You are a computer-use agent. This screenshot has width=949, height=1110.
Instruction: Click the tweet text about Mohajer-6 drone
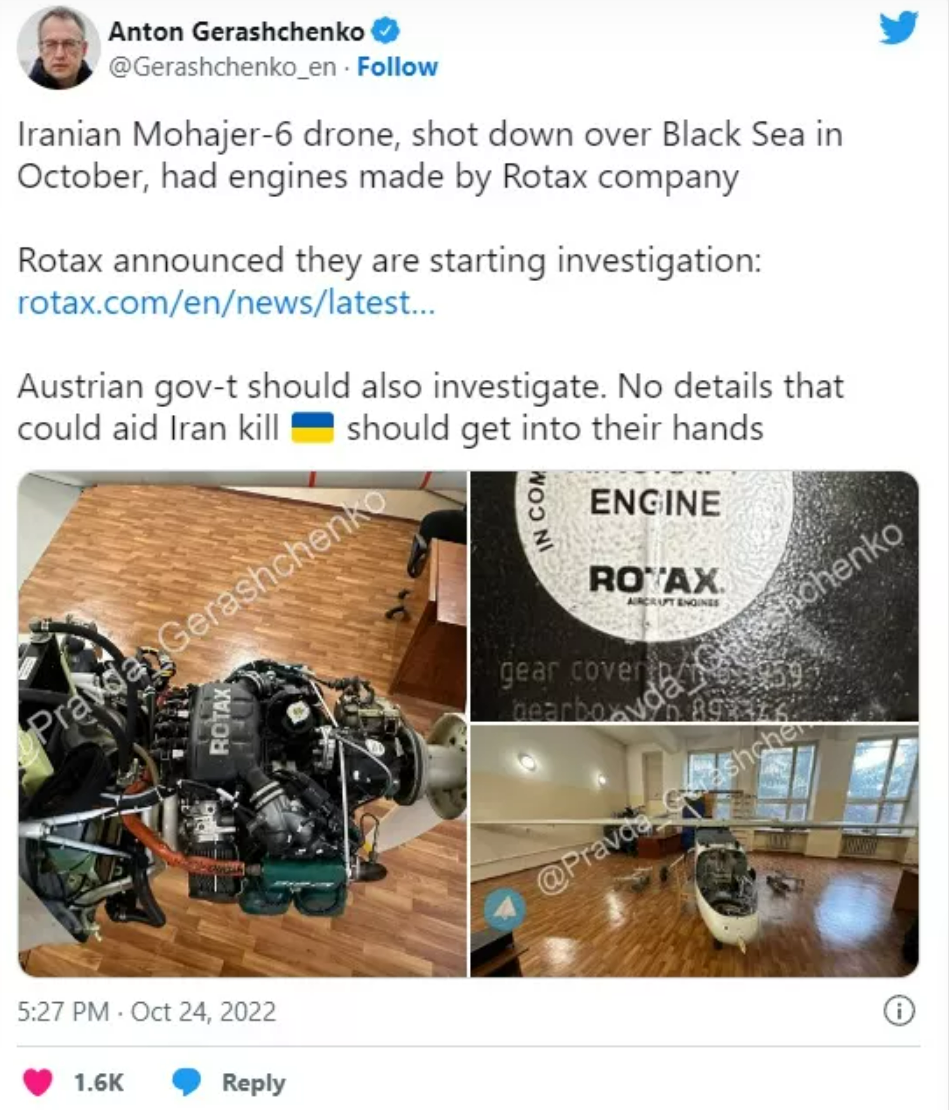pos(430,155)
